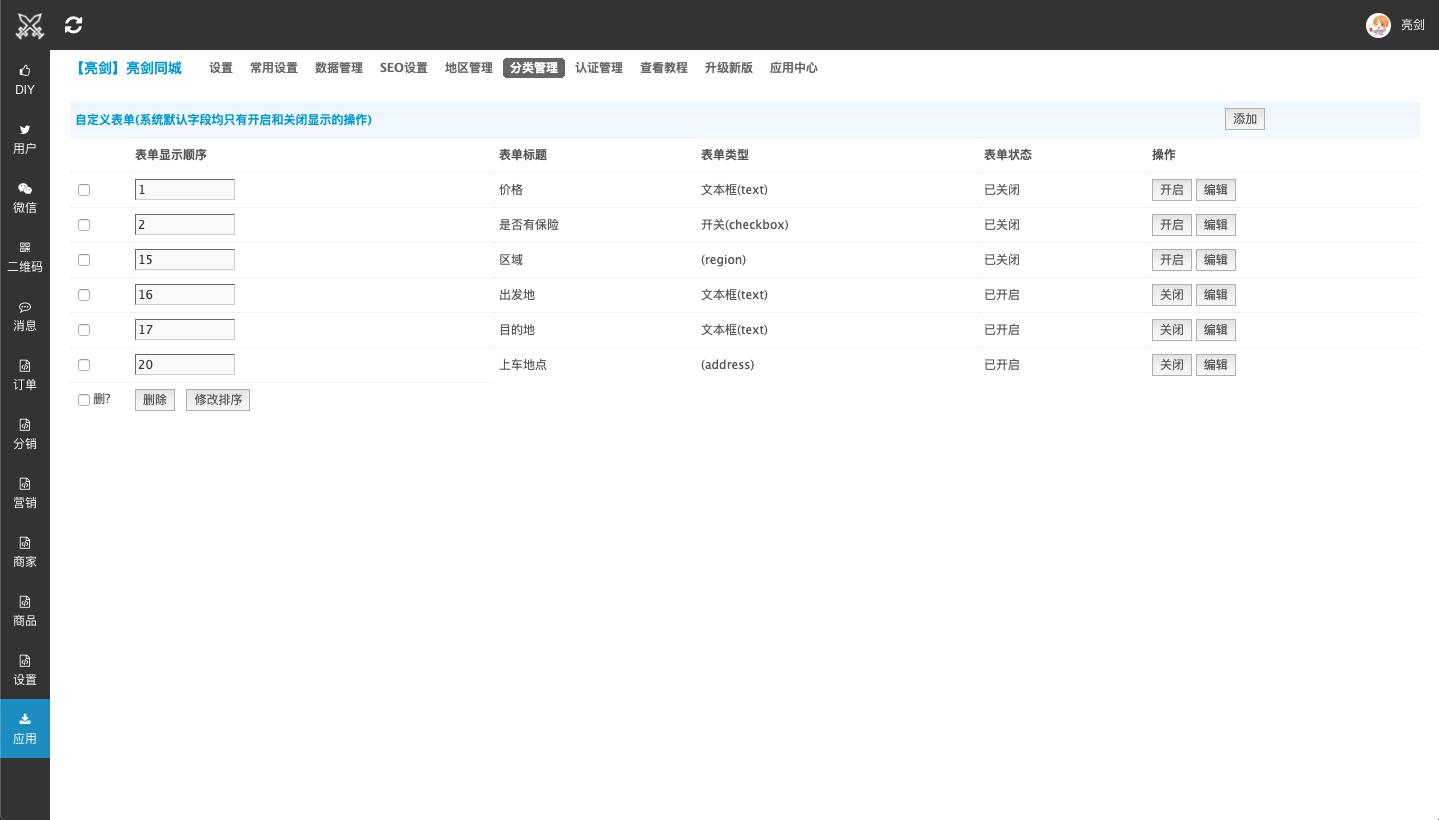Click 关闭 for the 目的地 row
Image resolution: width=1439 pixels, height=820 pixels.
tap(1172, 330)
